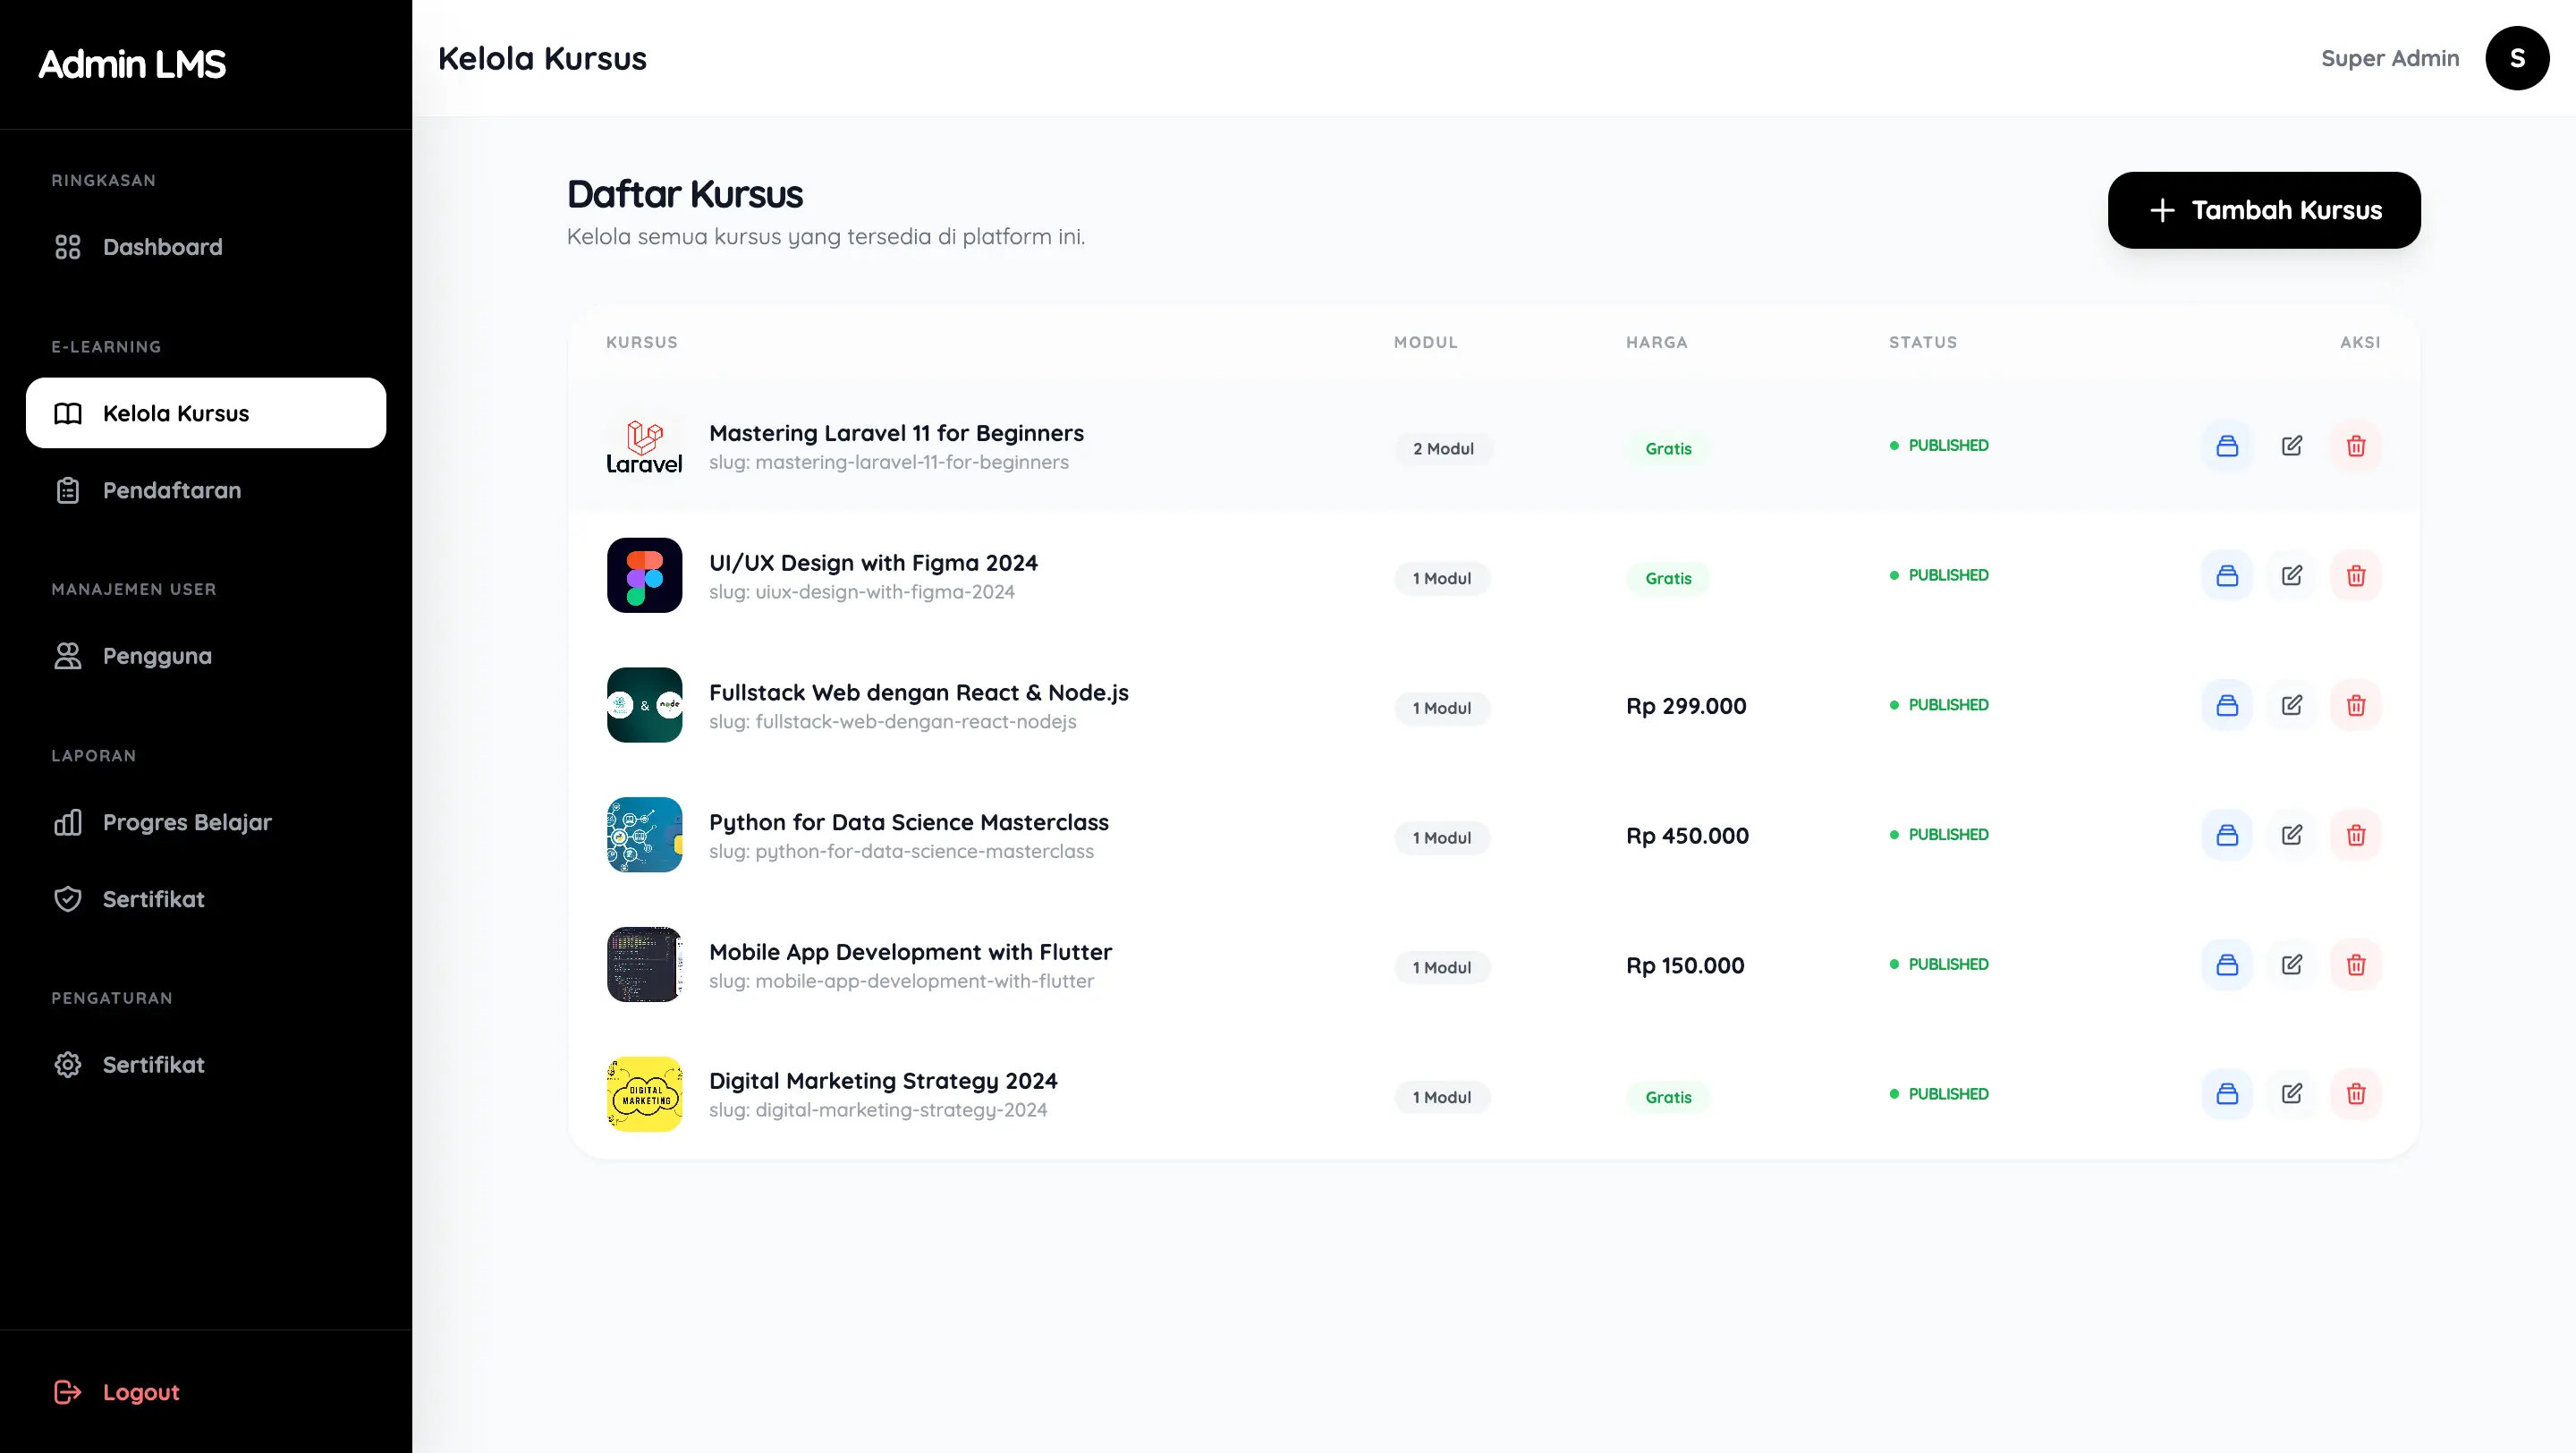Click the edit pencil for Digital Marketing Strategy
This screenshot has width=2576, height=1453.
click(x=2291, y=1094)
